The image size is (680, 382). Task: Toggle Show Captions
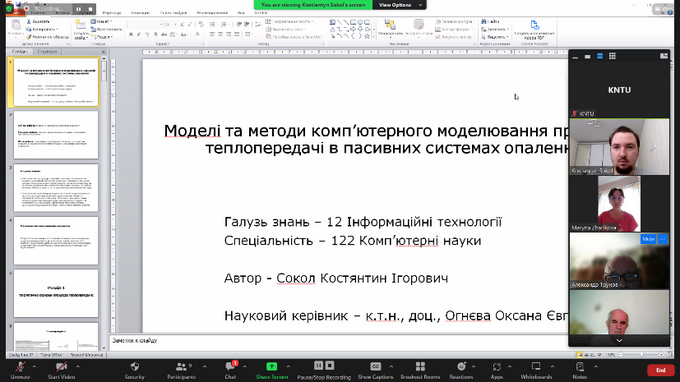click(376, 366)
